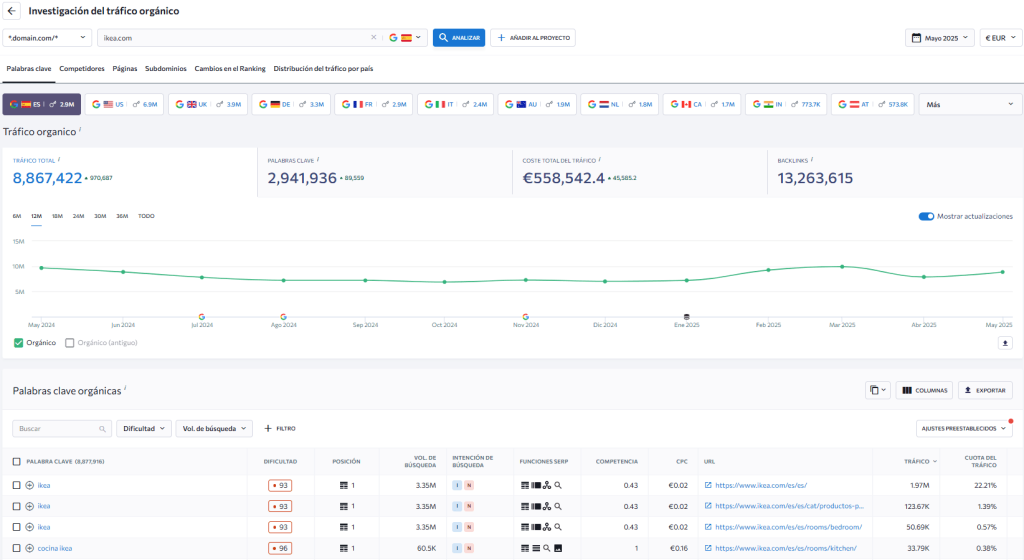
Task: Set chart range to 6M
Action: [17, 216]
